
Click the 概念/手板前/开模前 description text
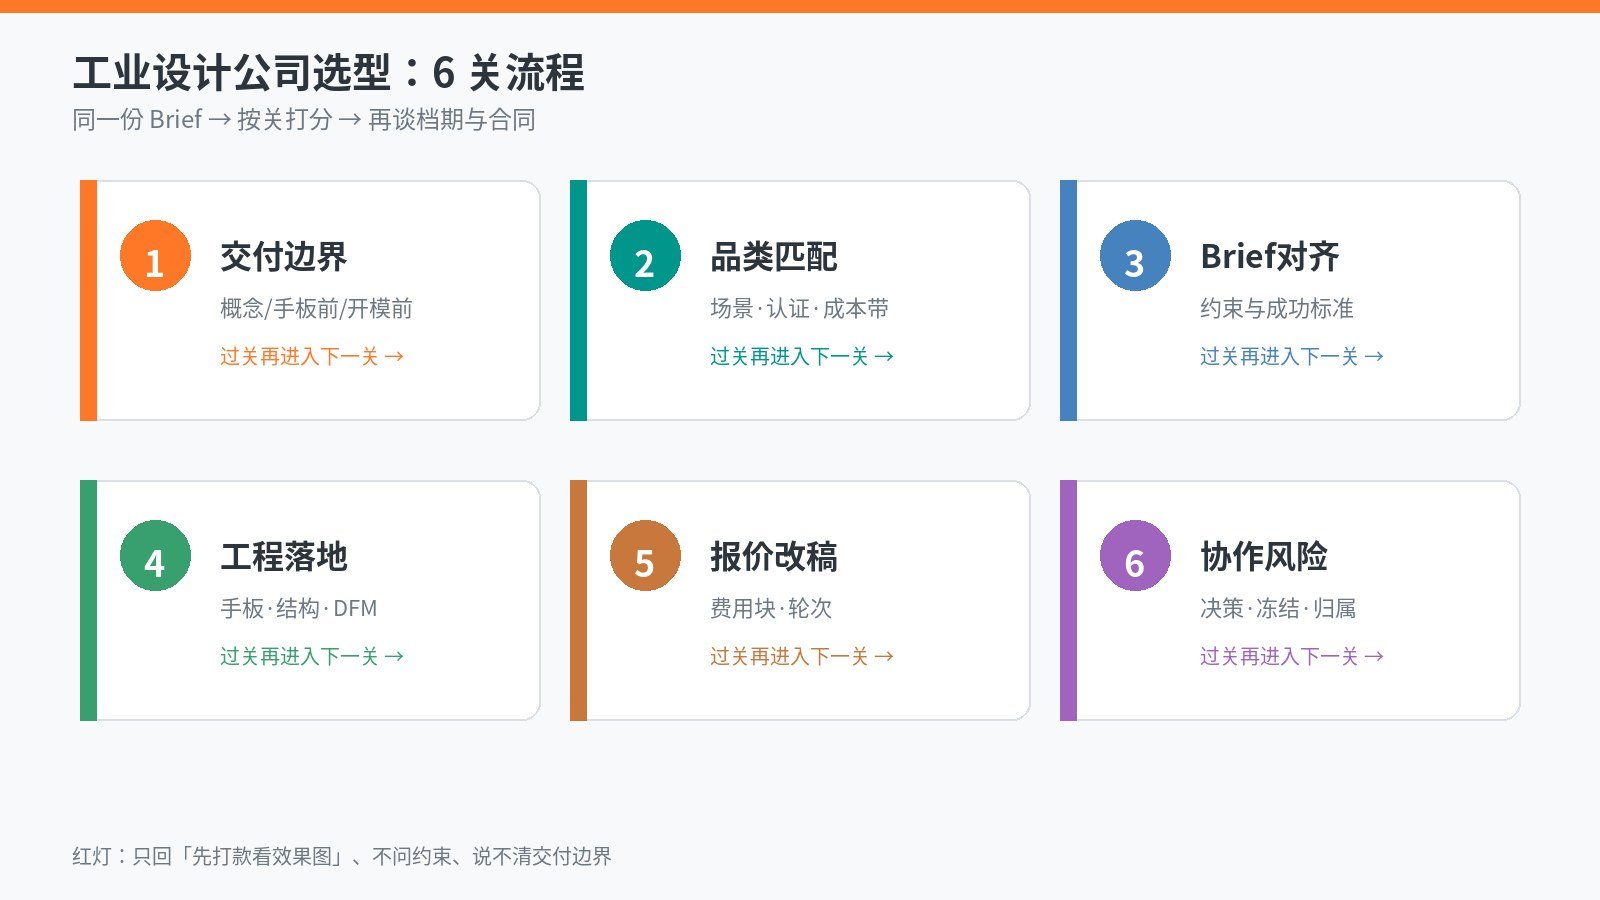click(x=316, y=309)
